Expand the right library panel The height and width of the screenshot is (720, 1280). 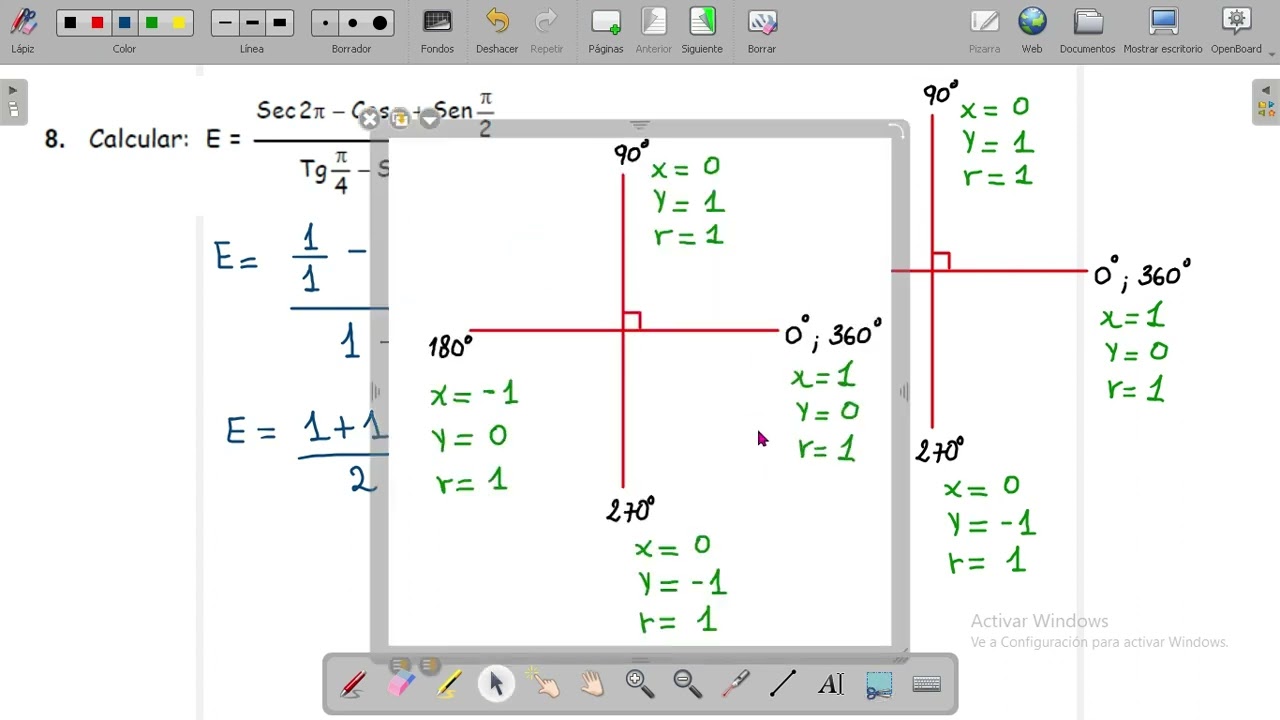point(1266,102)
